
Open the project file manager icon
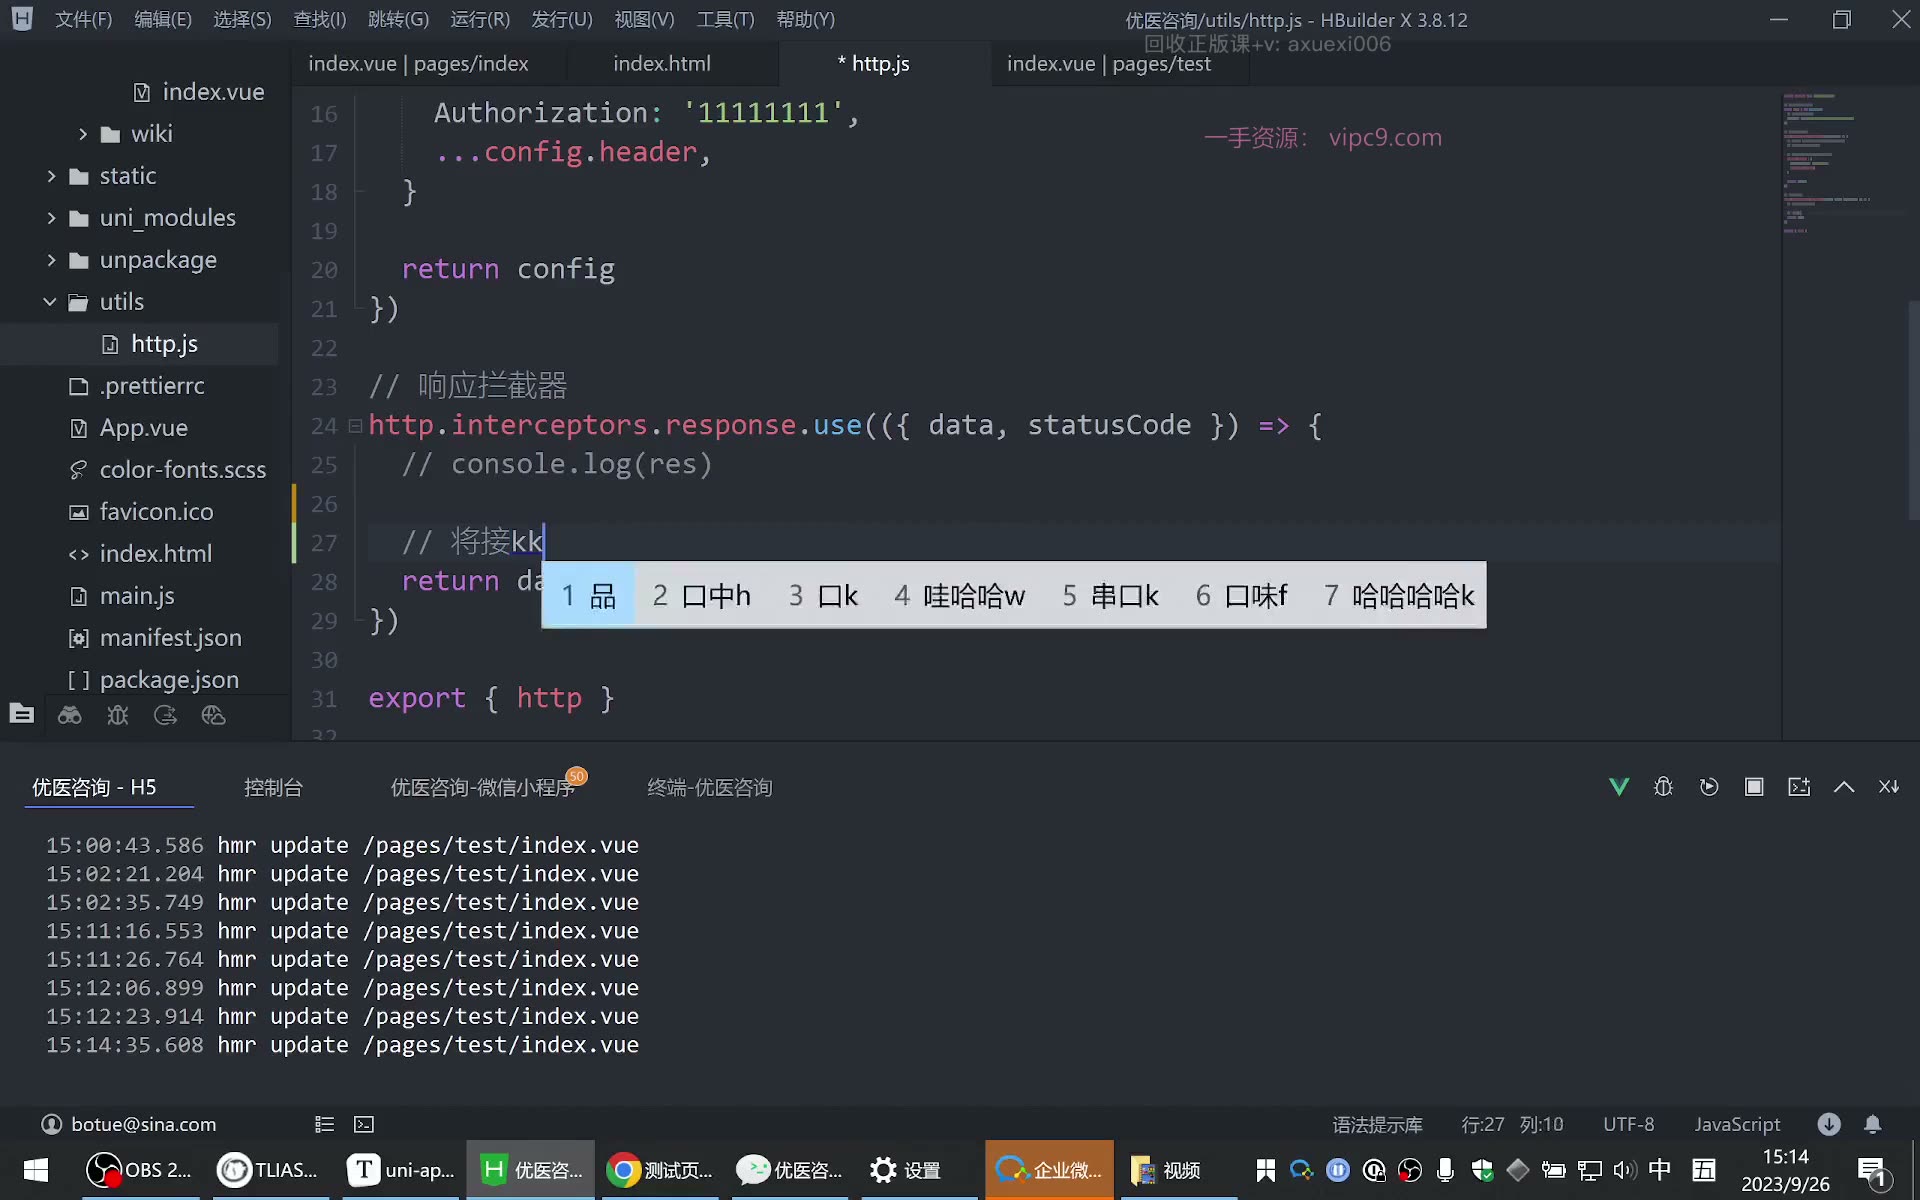22,714
